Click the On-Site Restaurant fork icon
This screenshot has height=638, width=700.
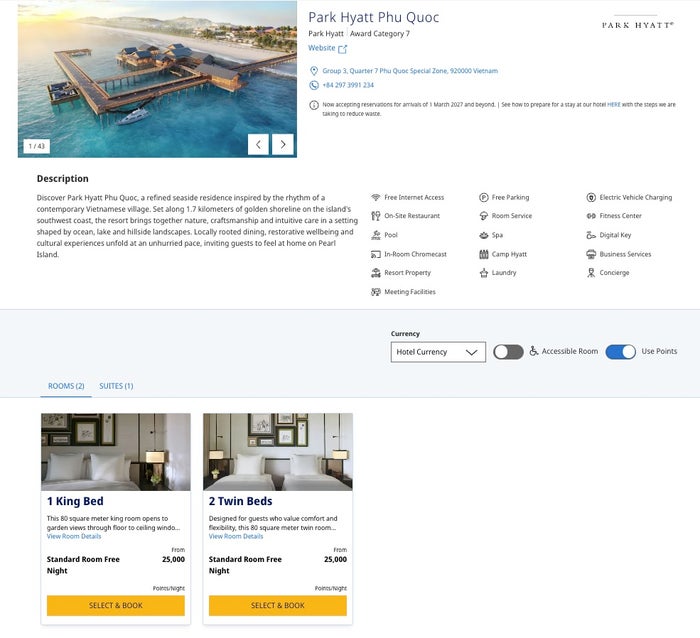[375, 216]
